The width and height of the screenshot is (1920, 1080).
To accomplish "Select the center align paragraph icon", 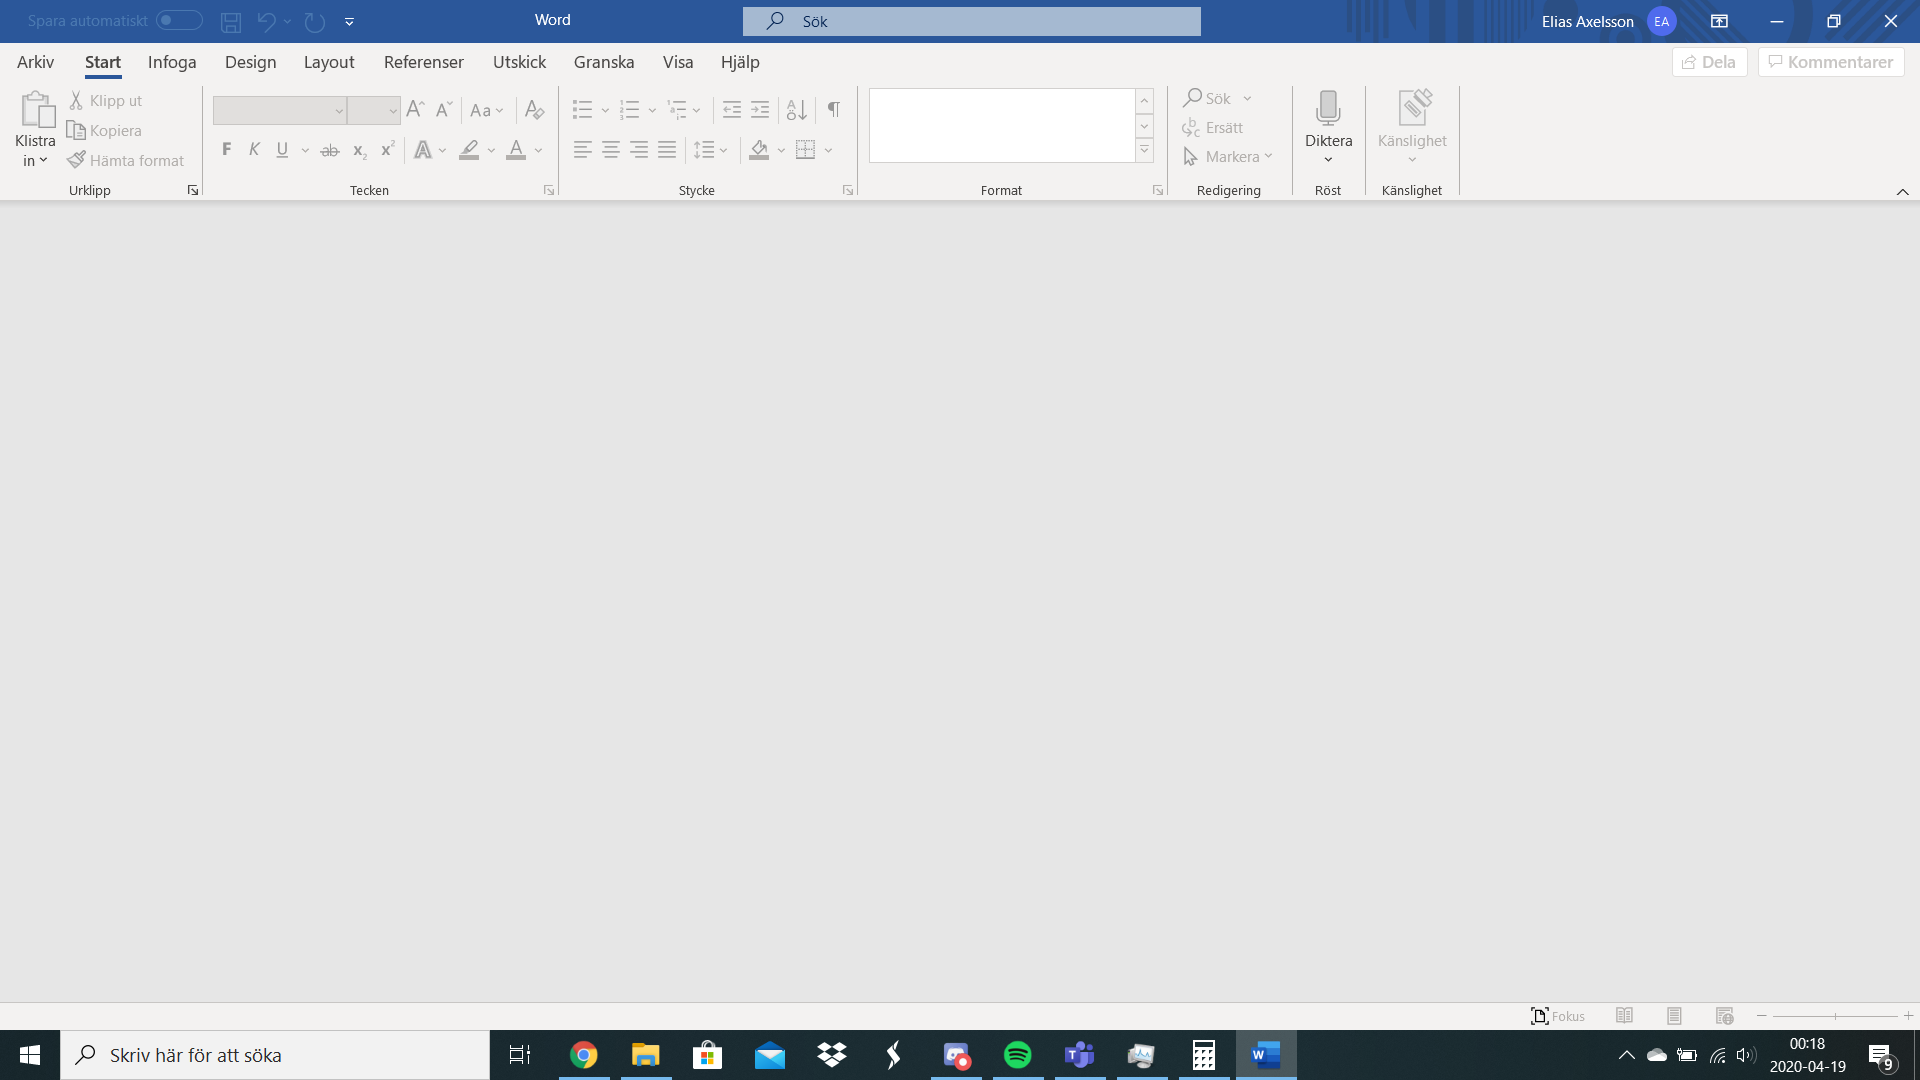I will 610,150.
